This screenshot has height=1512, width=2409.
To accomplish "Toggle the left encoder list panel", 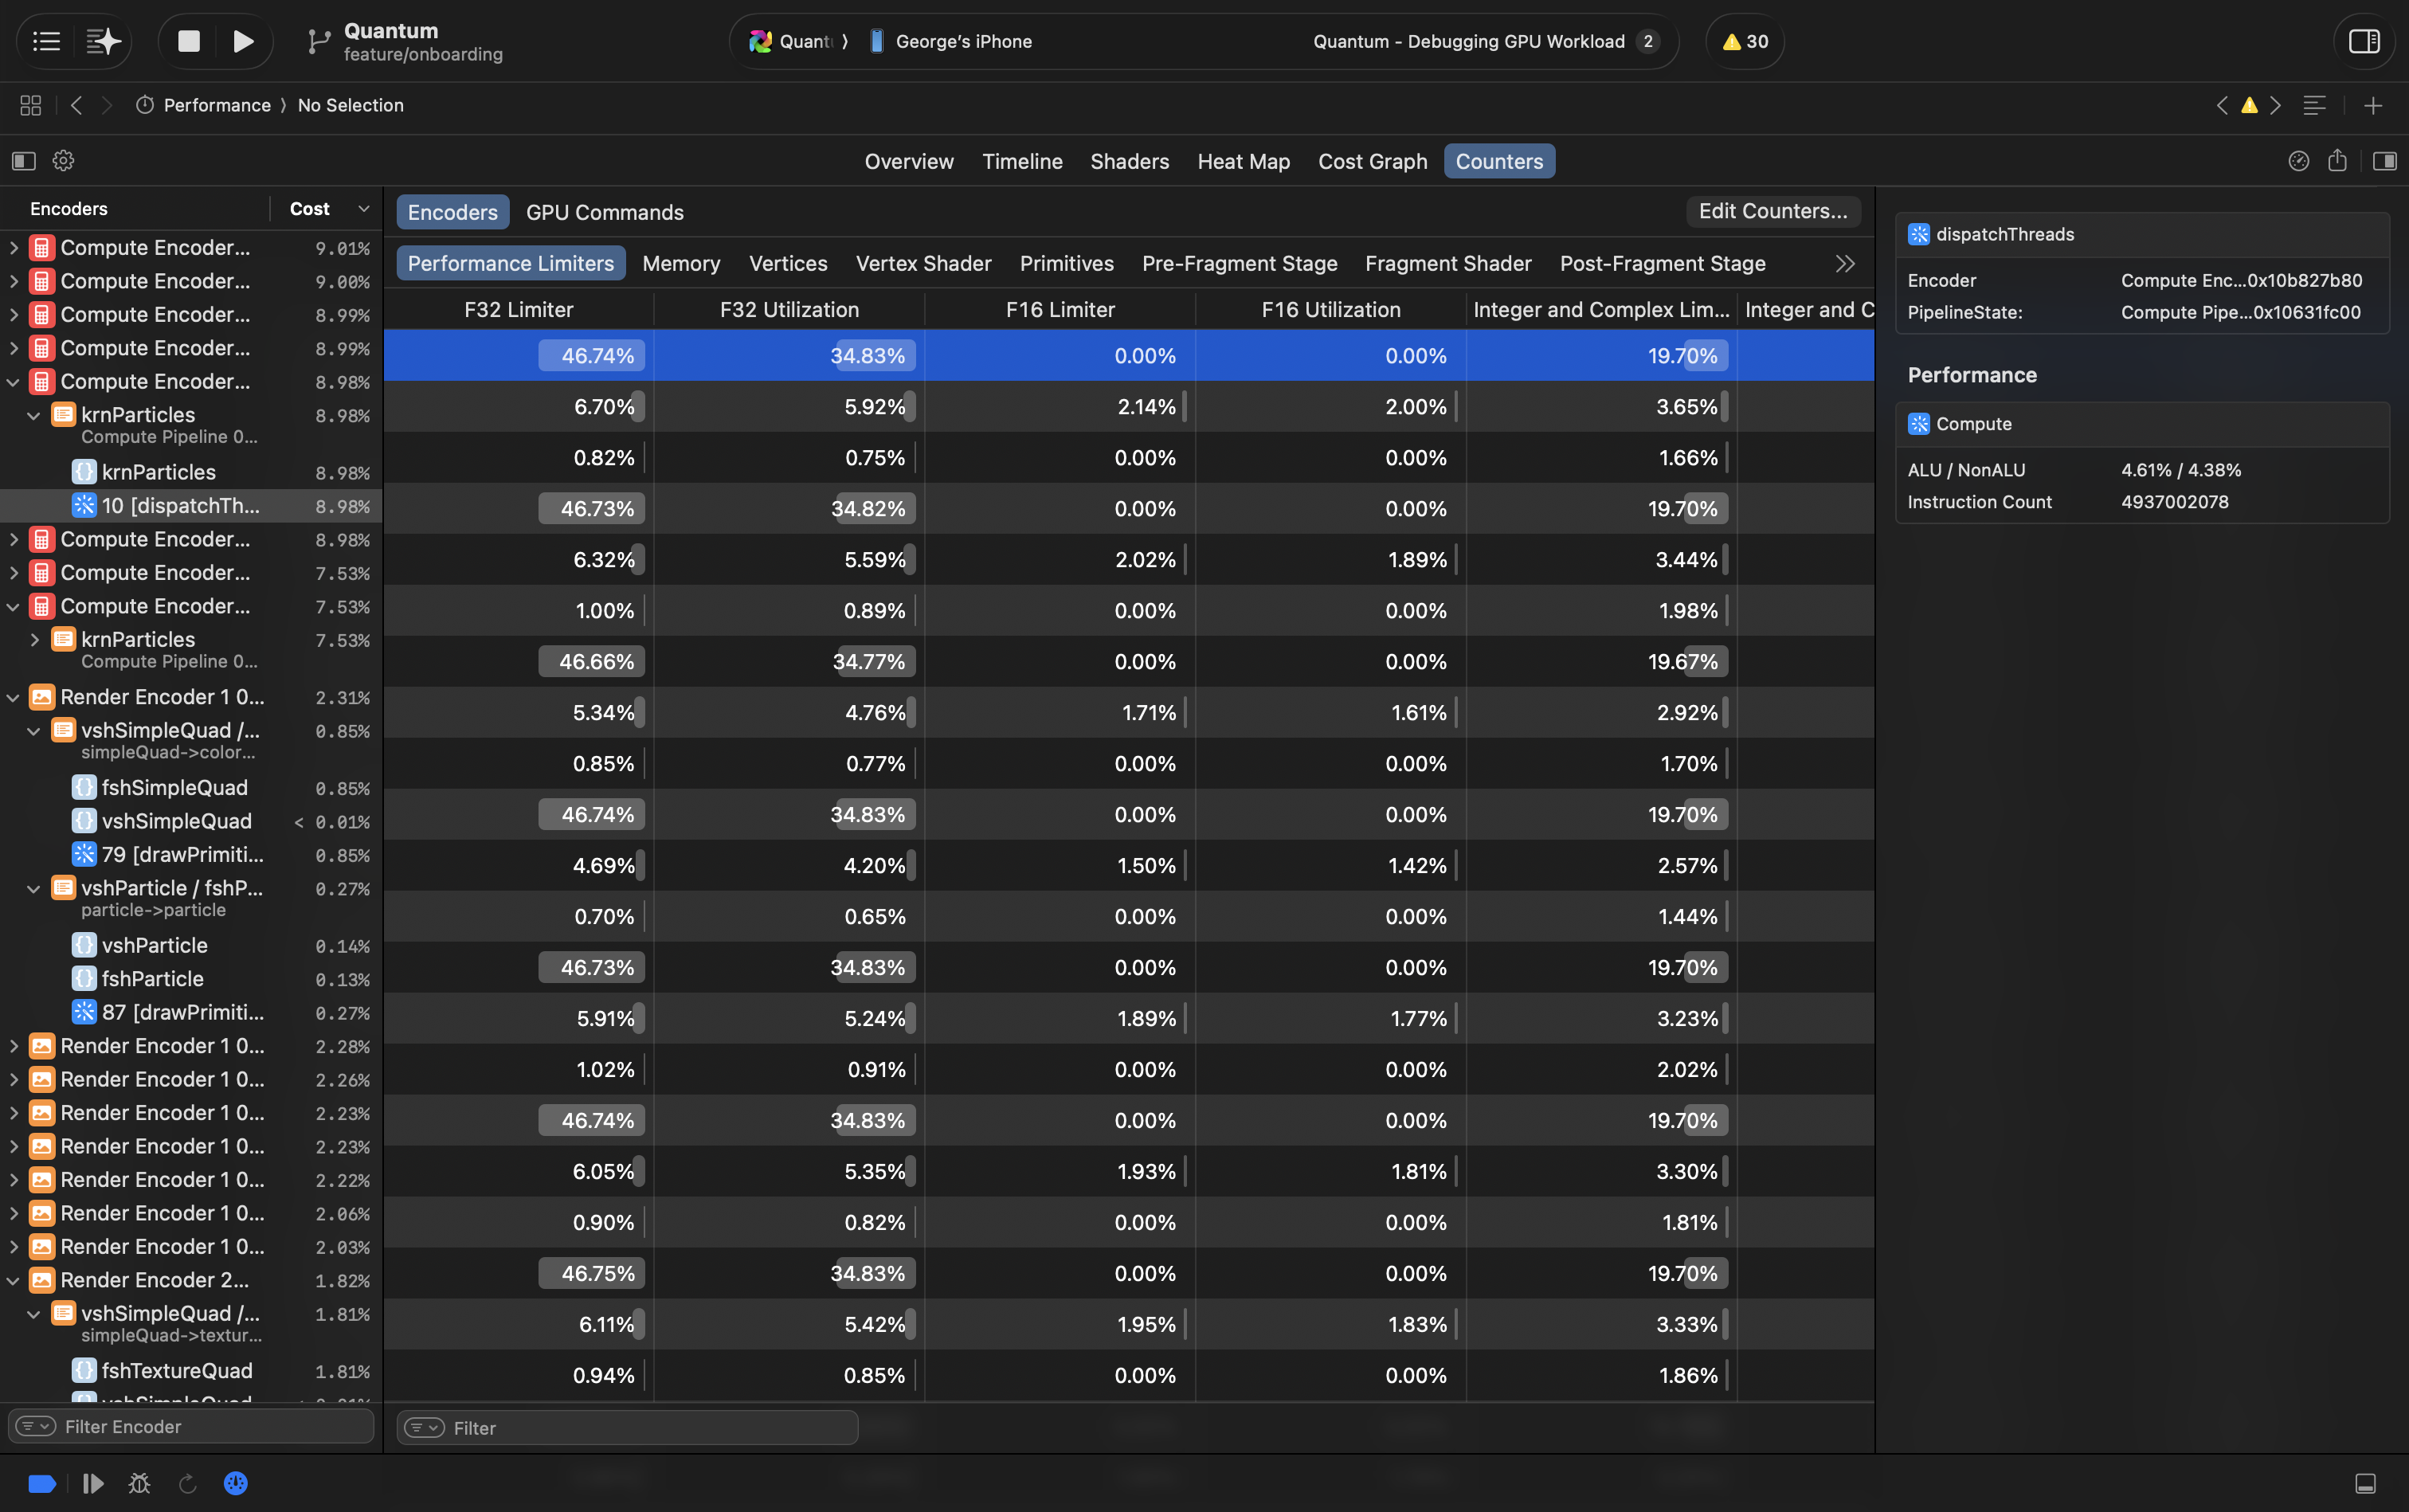I will point(24,161).
